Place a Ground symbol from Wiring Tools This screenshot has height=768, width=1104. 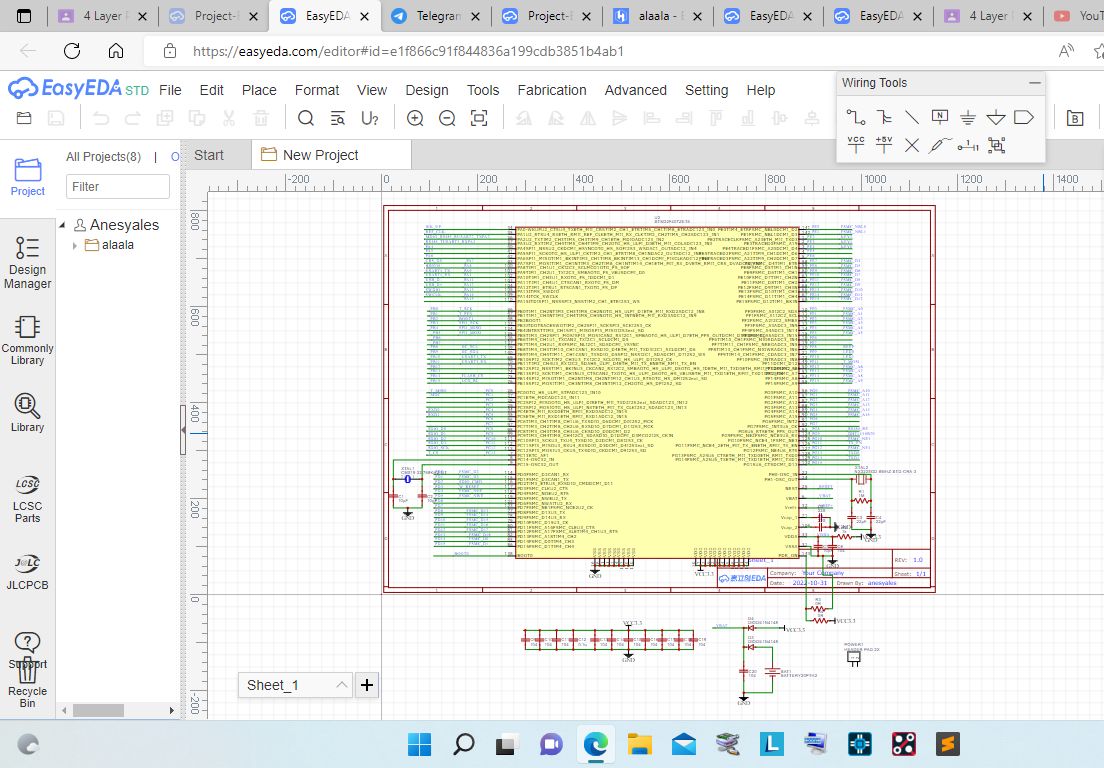(x=968, y=117)
